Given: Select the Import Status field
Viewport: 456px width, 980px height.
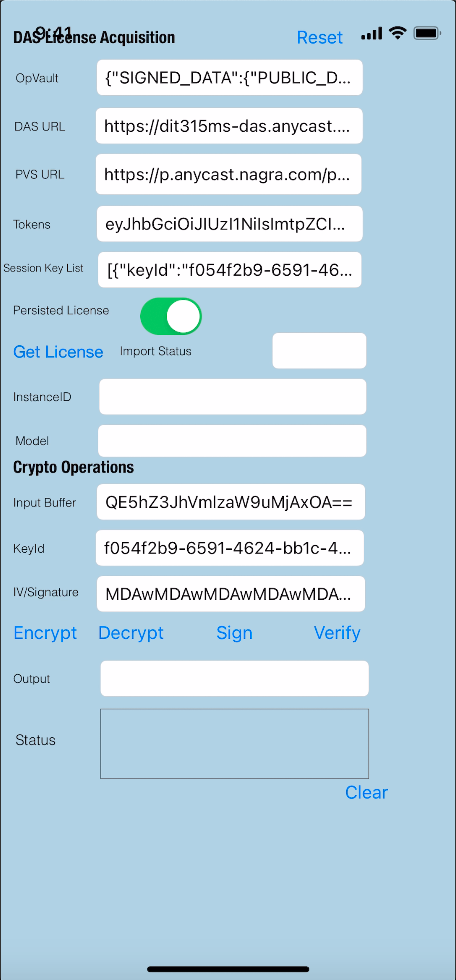Looking at the screenshot, I should 319,351.
